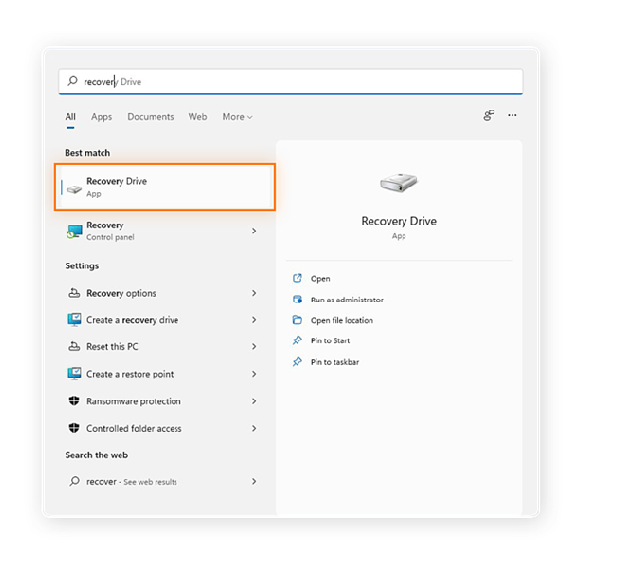
Task: Choose Run as administrator
Action: coord(347,300)
